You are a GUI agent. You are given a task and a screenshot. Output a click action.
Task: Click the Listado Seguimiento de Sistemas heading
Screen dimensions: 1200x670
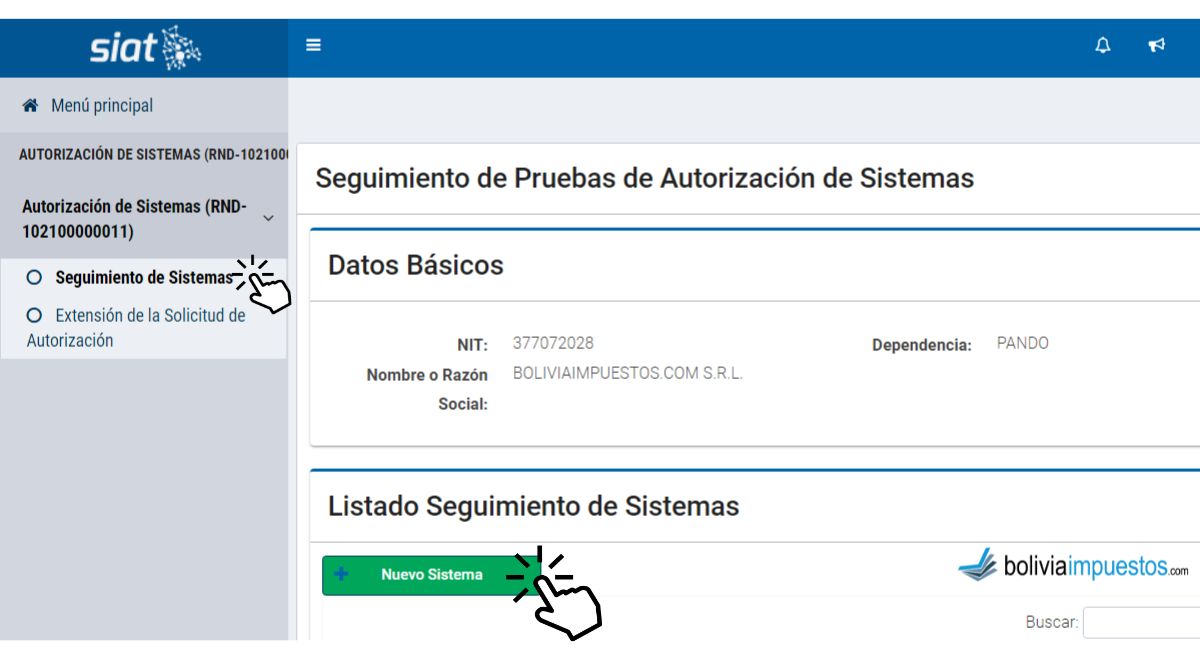(x=533, y=506)
